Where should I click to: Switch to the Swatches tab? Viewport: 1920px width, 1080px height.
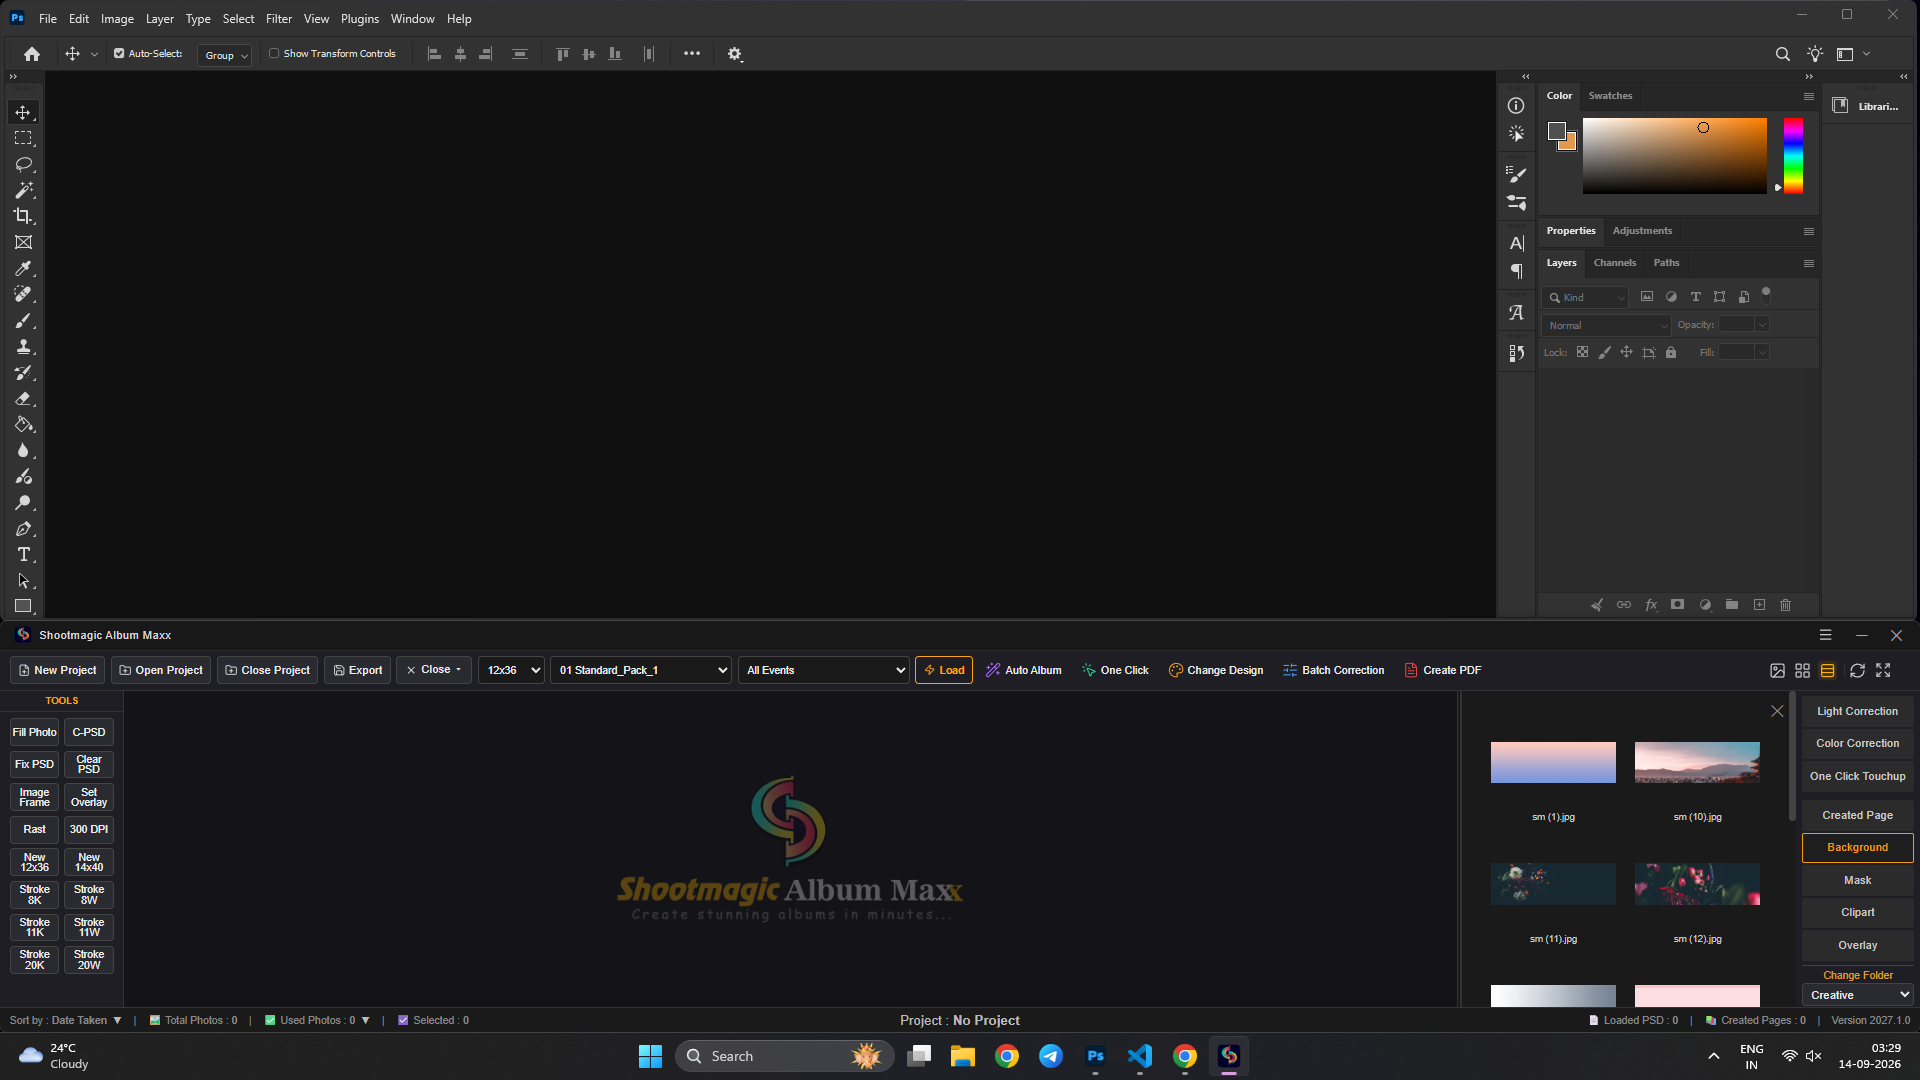tap(1610, 96)
